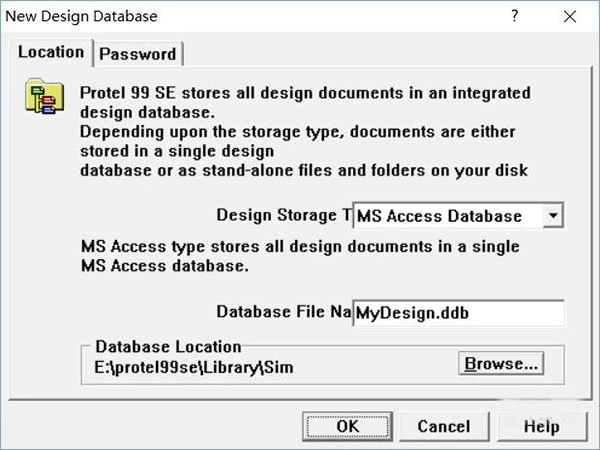Confirm with the OK button
600x450 pixels.
(x=347, y=426)
